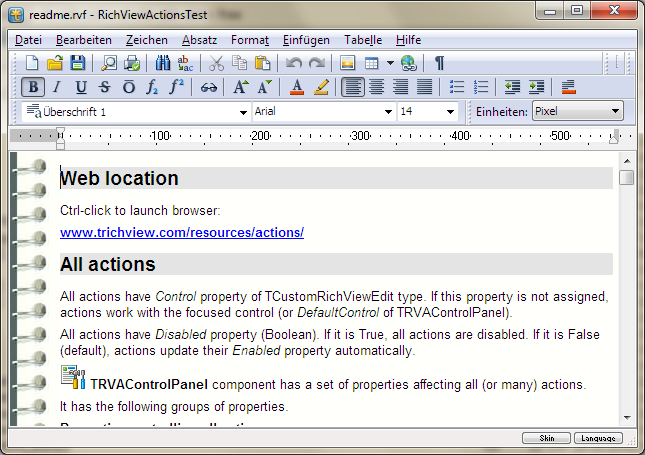645x455 pixels.
Task: Click the Insert hyperlink globe icon
Action: click(x=408, y=63)
